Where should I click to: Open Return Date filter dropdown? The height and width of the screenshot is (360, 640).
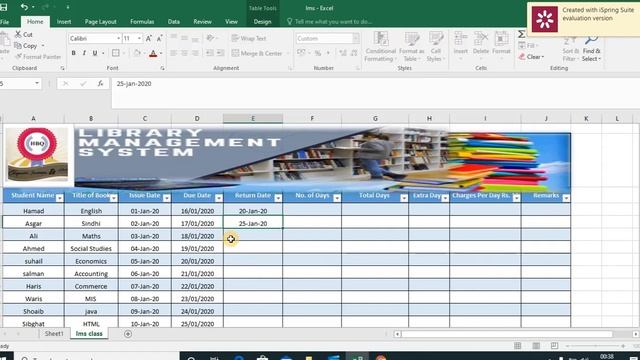[x=278, y=198]
